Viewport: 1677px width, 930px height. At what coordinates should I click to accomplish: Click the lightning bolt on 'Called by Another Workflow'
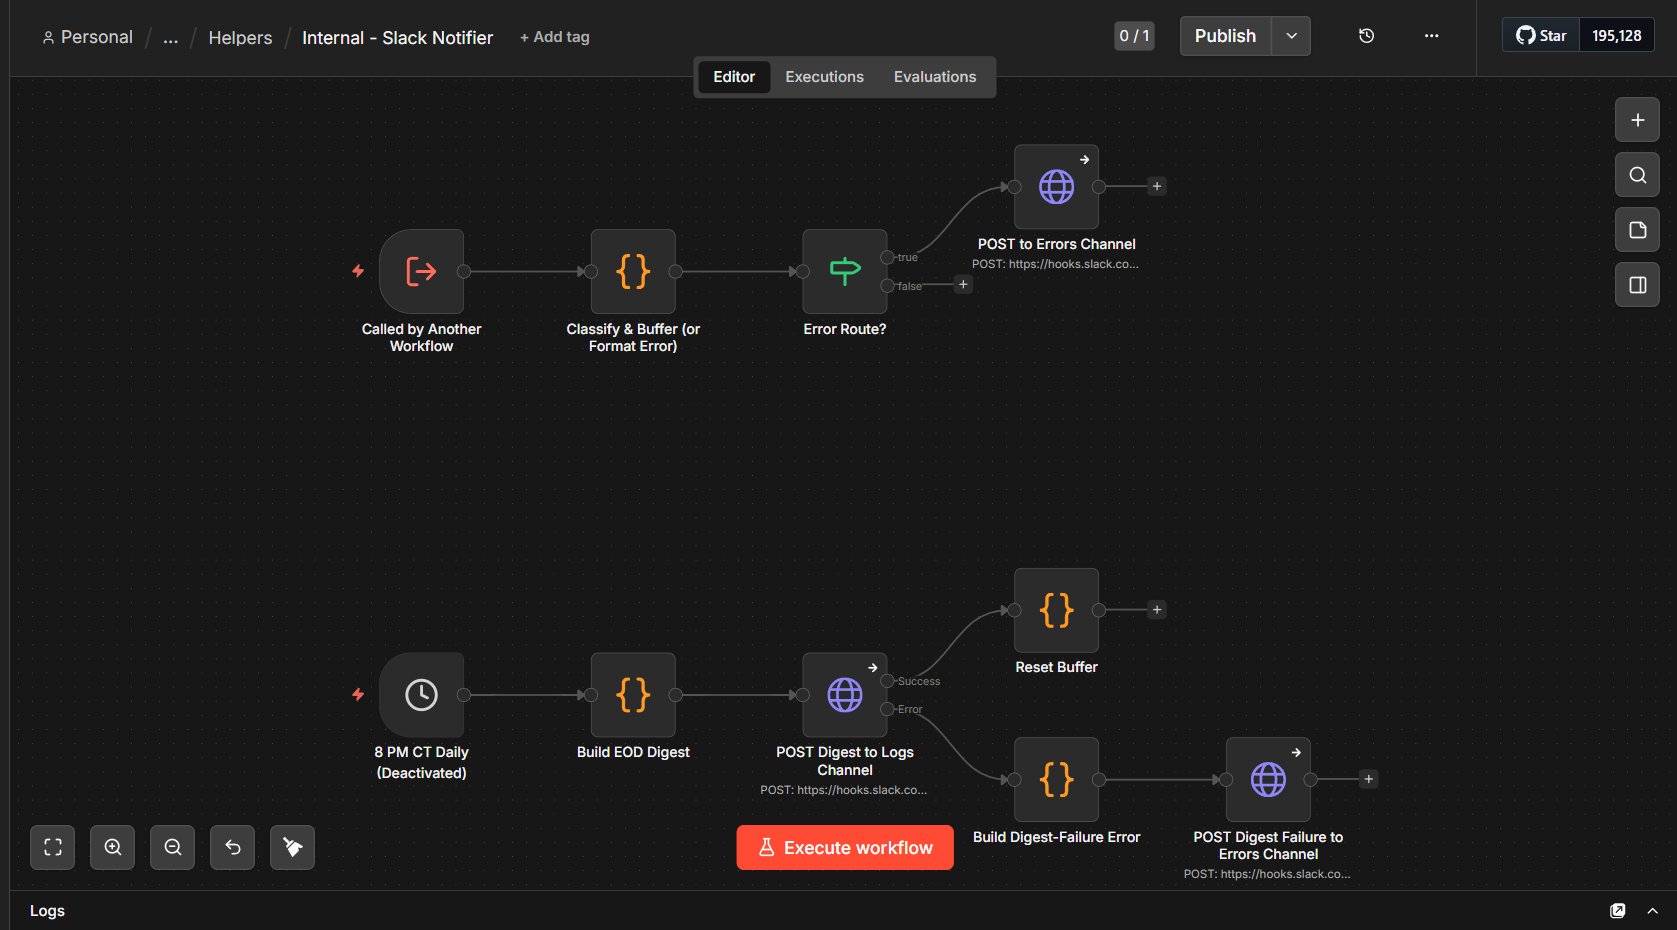click(358, 271)
